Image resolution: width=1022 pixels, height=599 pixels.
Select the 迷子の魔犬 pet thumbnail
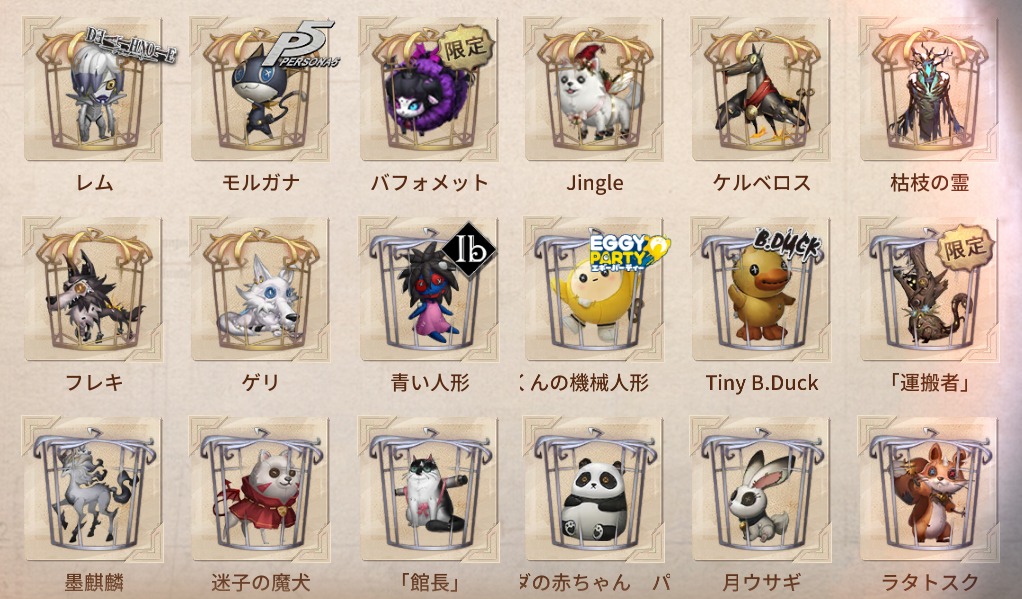(x=260, y=489)
